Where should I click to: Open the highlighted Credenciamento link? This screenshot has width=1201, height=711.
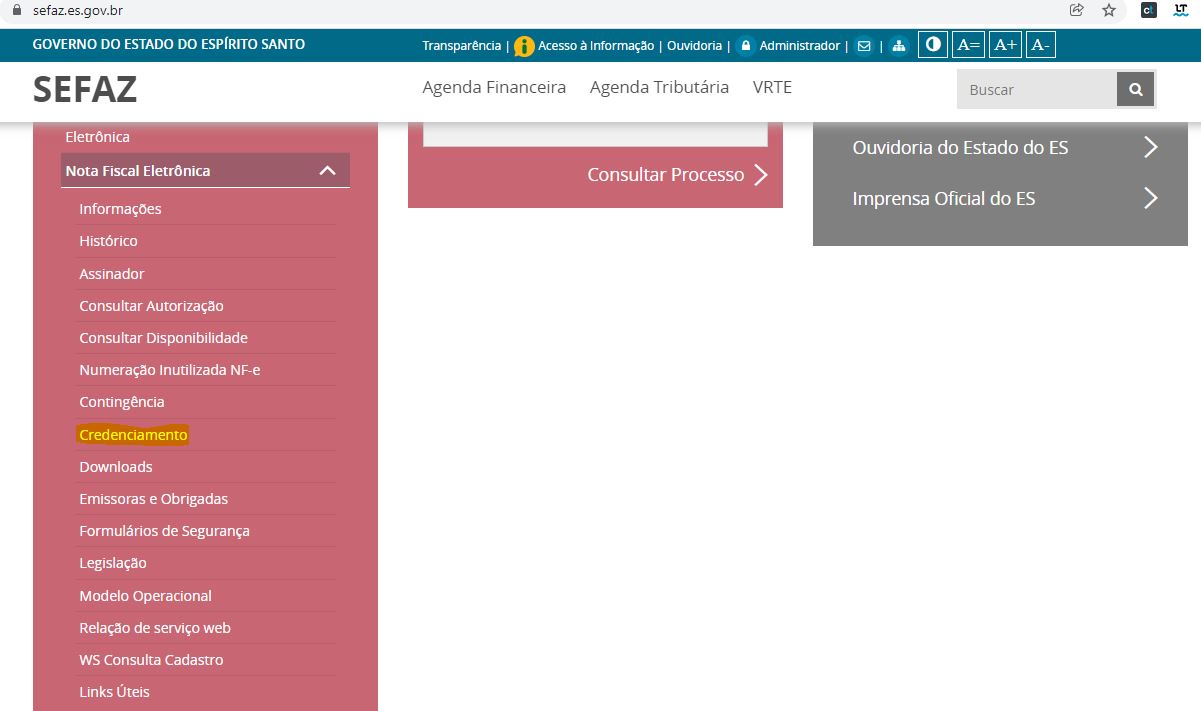133,435
